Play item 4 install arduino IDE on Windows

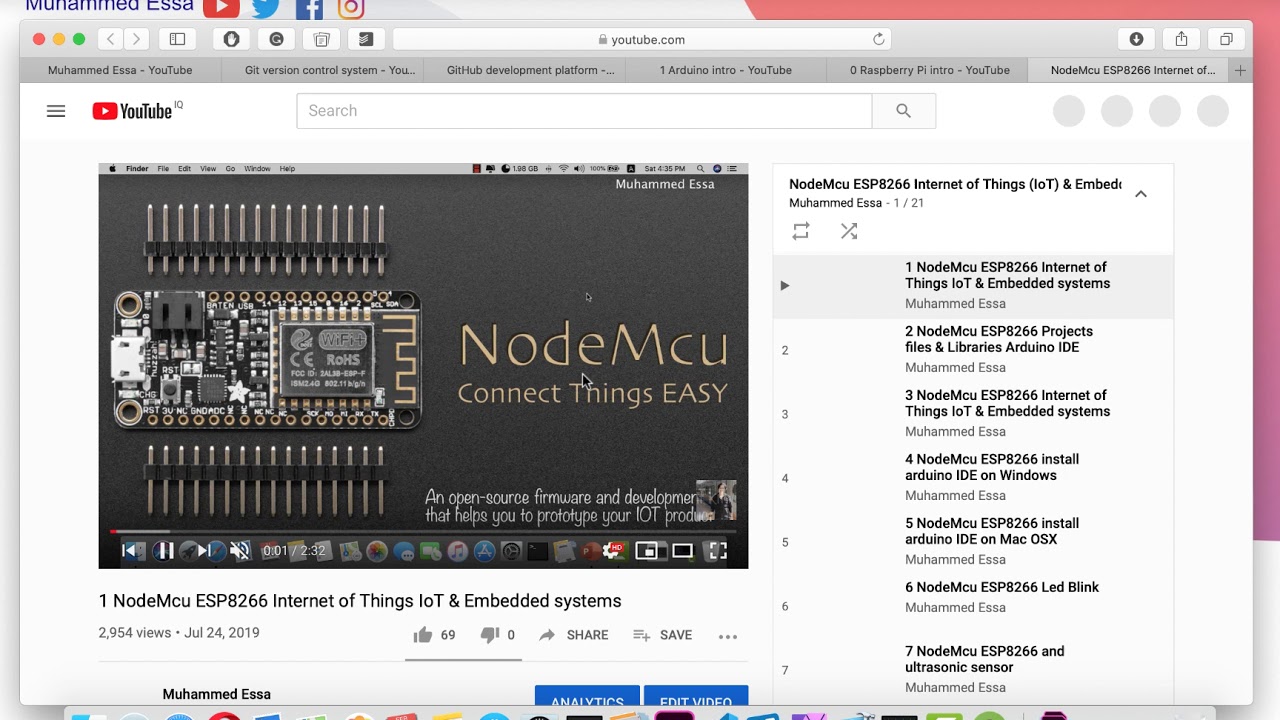tap(973, 478)
